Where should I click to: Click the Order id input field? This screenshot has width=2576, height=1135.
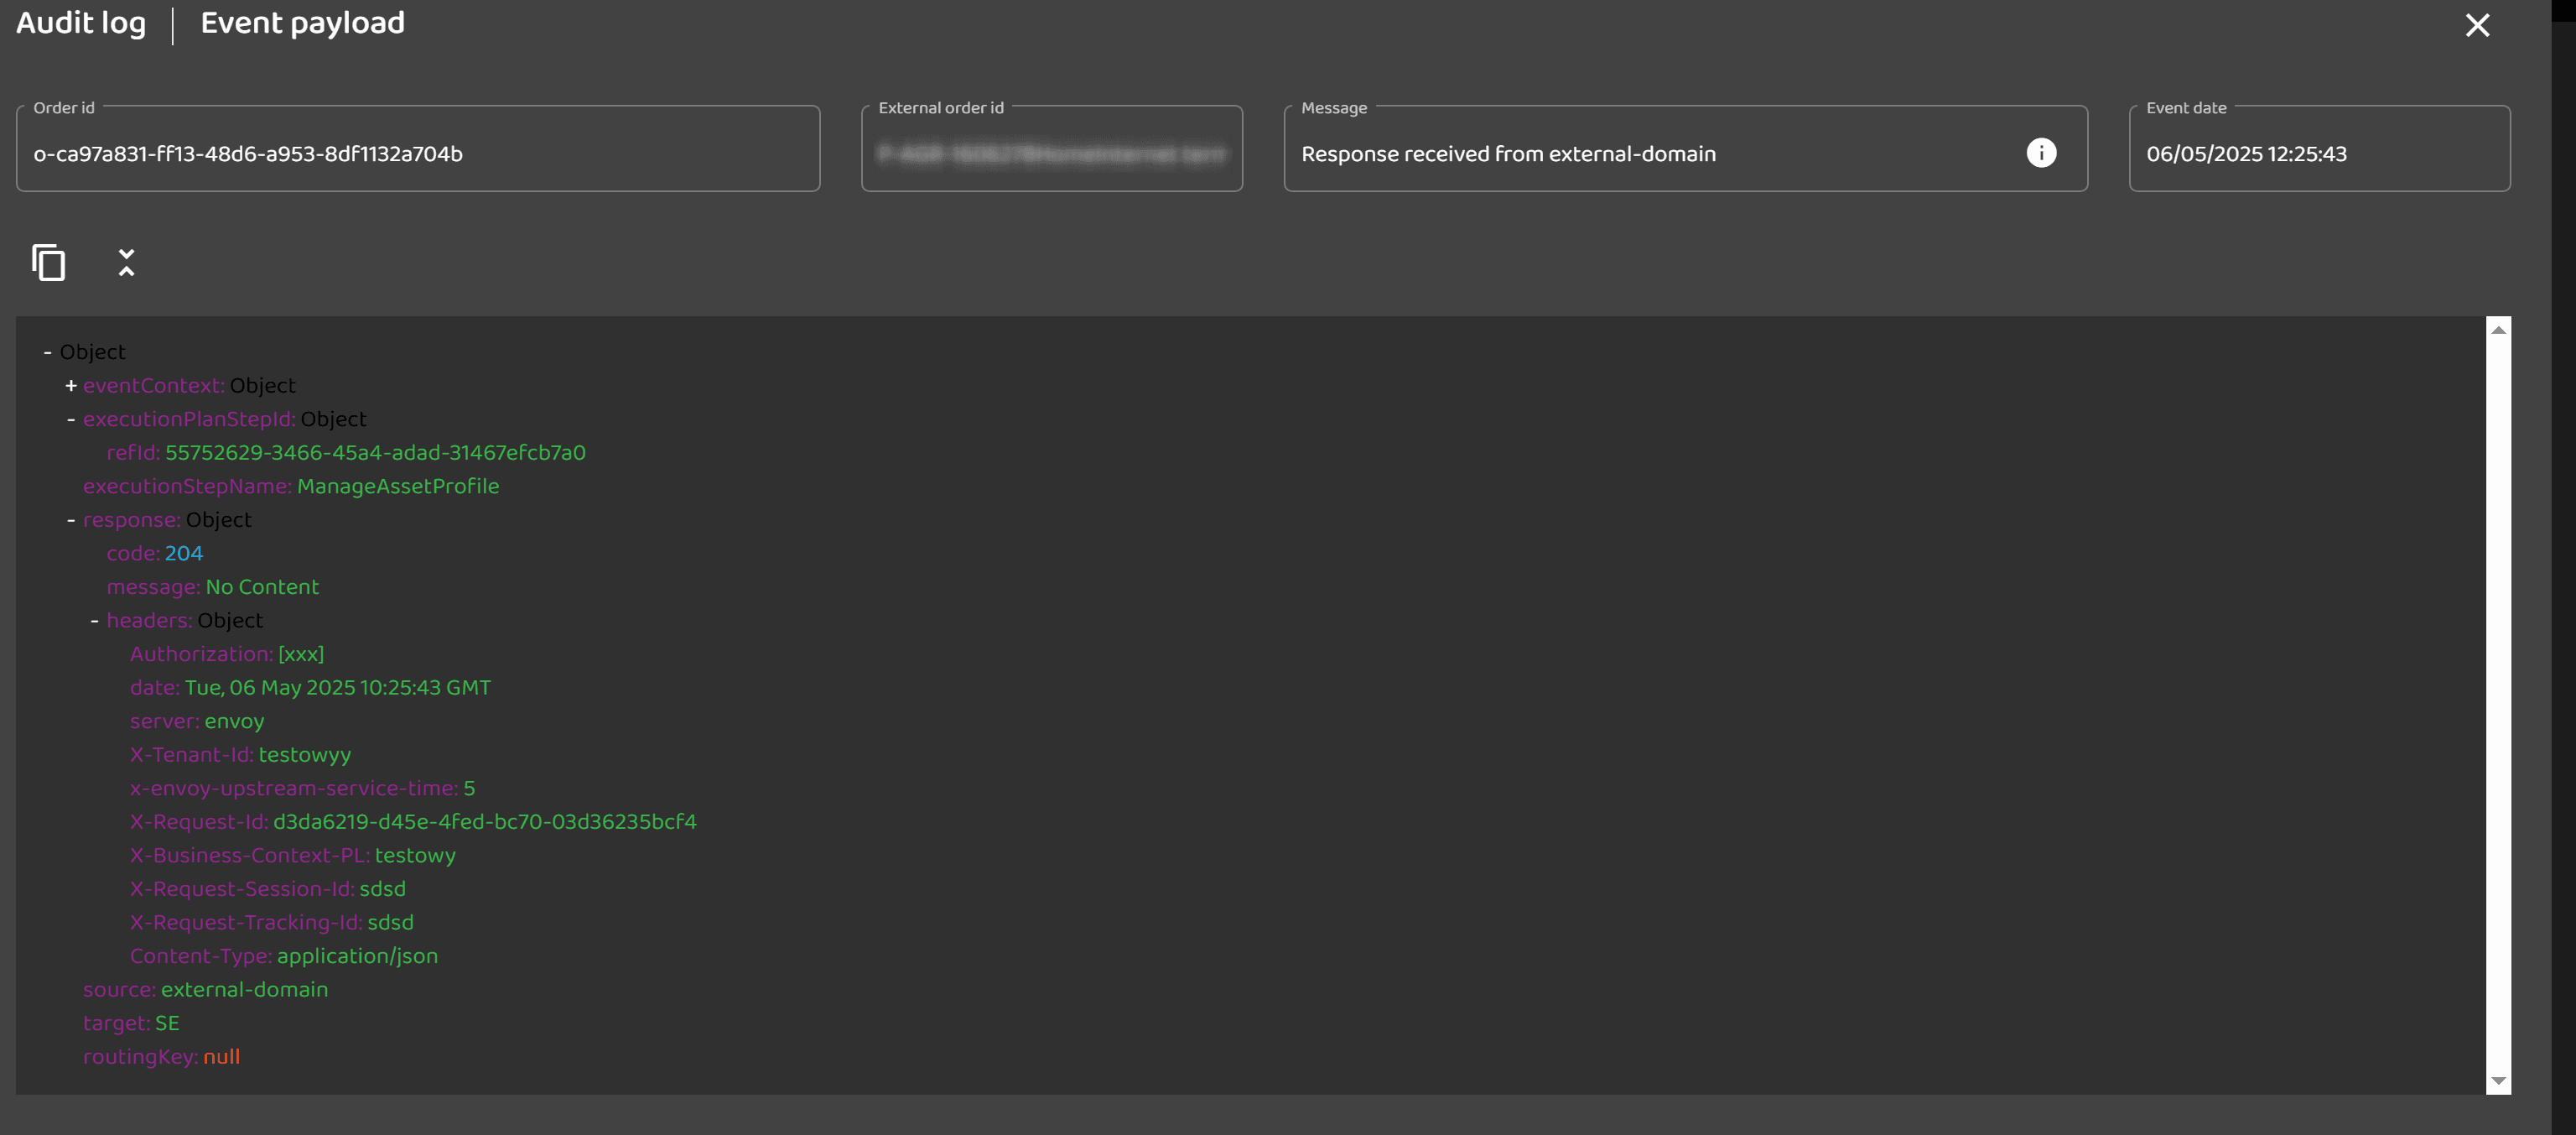[418, 154]
